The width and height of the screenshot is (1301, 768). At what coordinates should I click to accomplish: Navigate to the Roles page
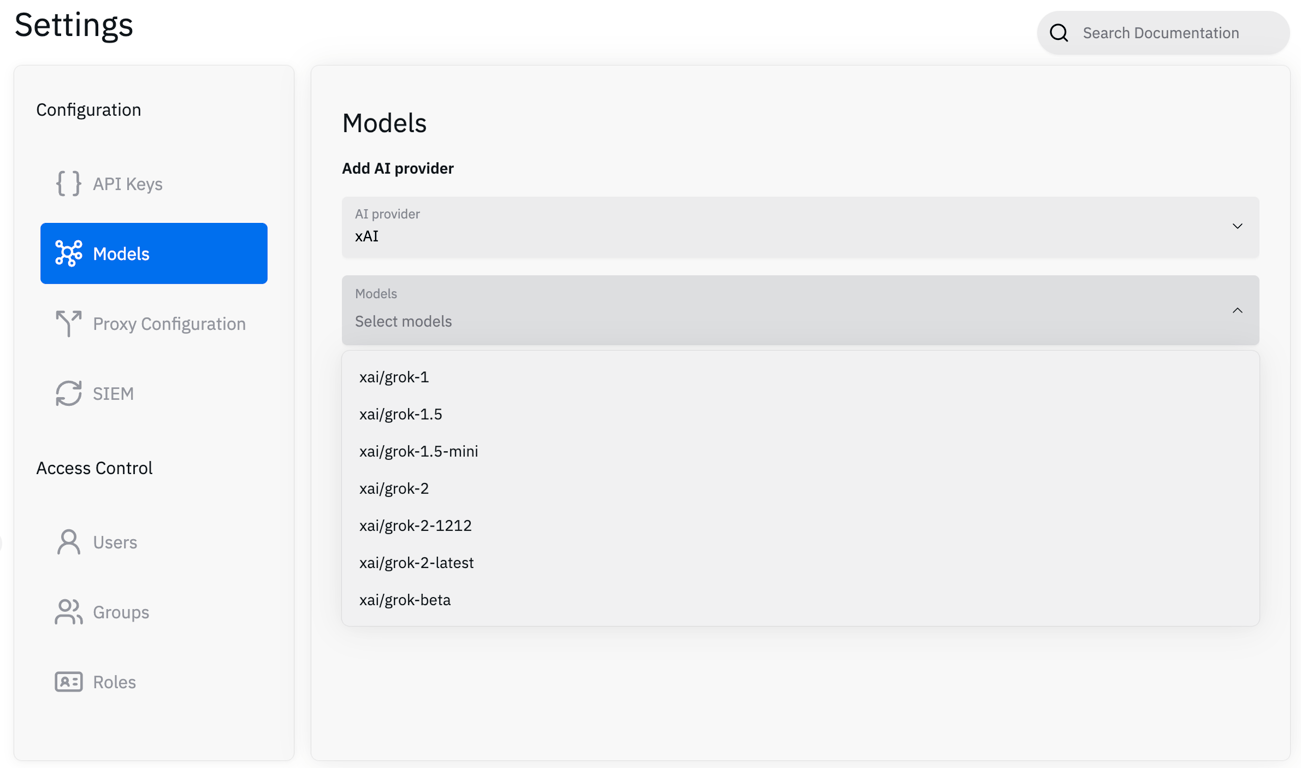pos(114,682)
